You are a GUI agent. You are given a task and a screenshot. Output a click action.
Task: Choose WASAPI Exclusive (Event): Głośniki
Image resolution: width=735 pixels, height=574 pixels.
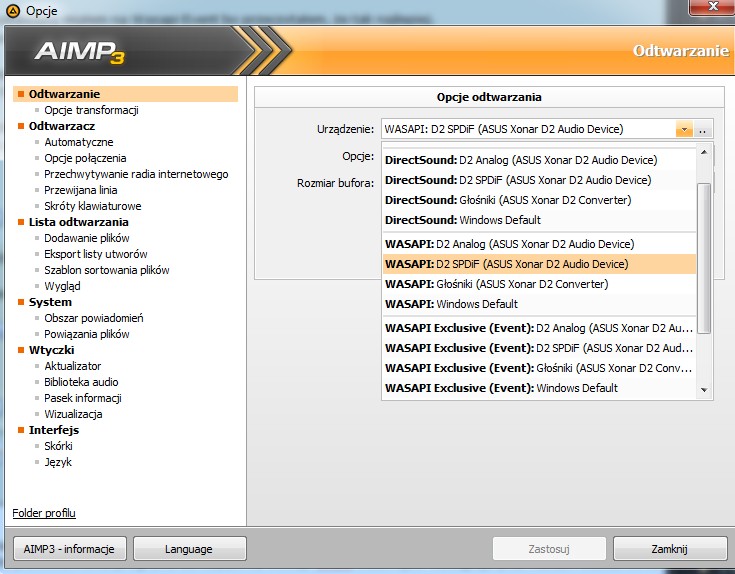[x=539, y=368]
